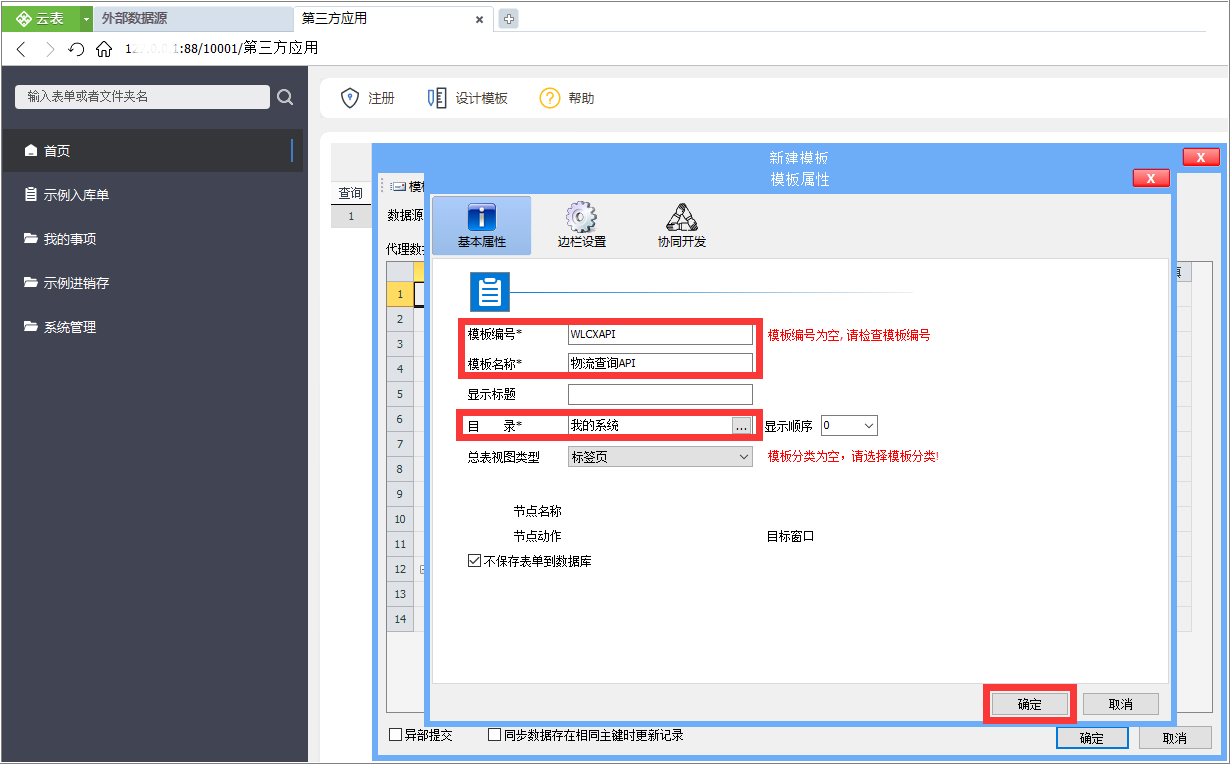The height and width of the screenshot is (764, 1230).
Task: Click the clipboard form icon
Action: [x=490, y=291]
